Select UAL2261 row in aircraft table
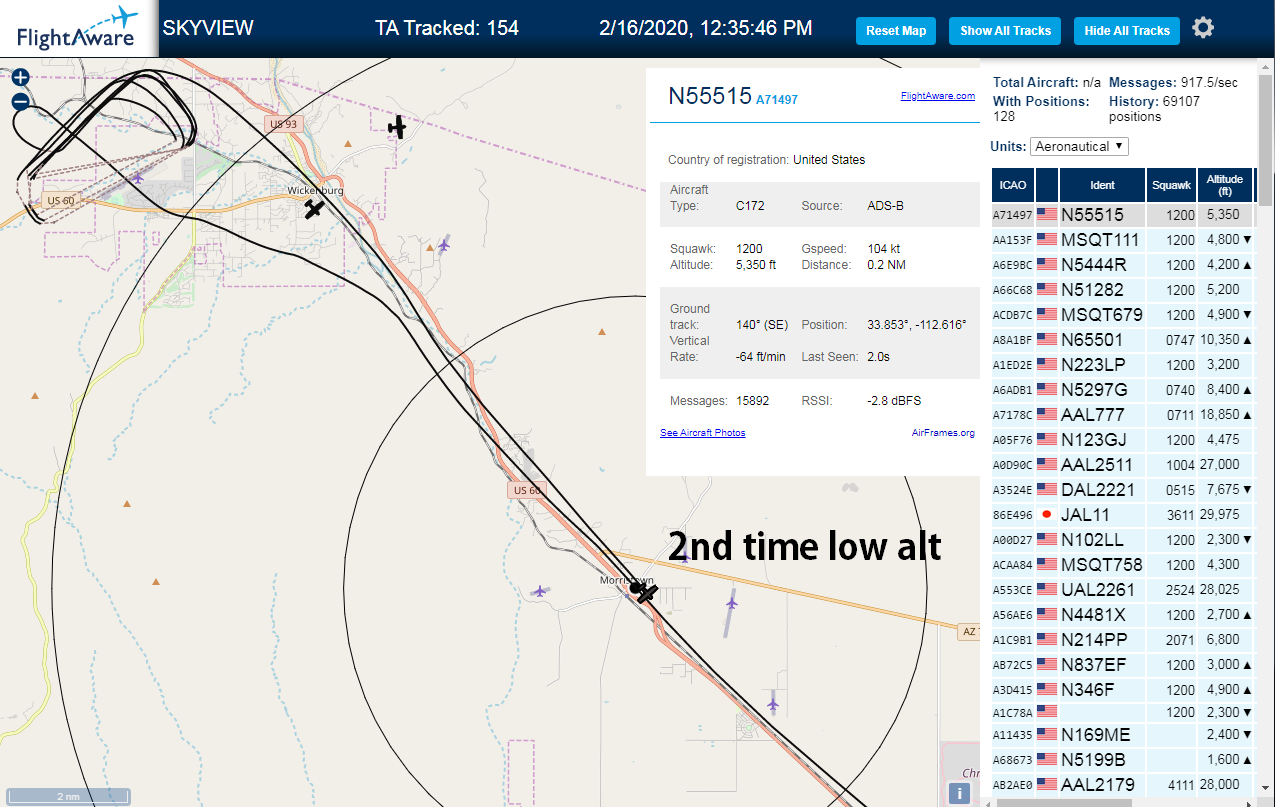1275x807 pixels. (x=1122, y=589)
